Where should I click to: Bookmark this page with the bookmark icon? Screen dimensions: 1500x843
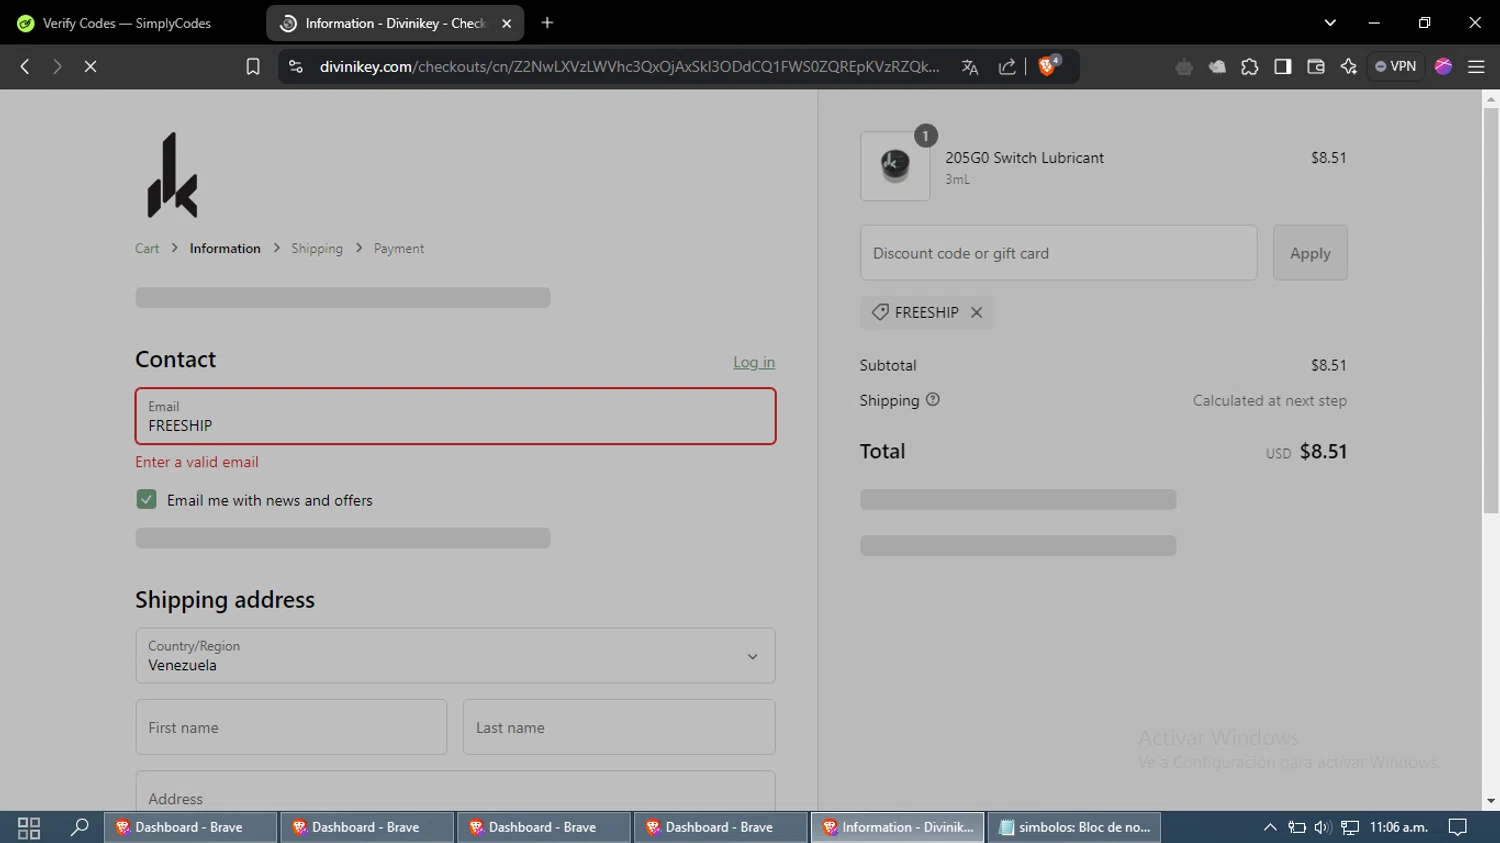coord(253,67)
